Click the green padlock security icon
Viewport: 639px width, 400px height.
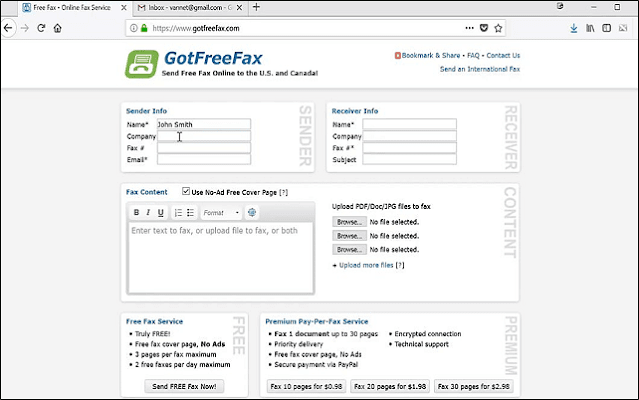point(144,28)
